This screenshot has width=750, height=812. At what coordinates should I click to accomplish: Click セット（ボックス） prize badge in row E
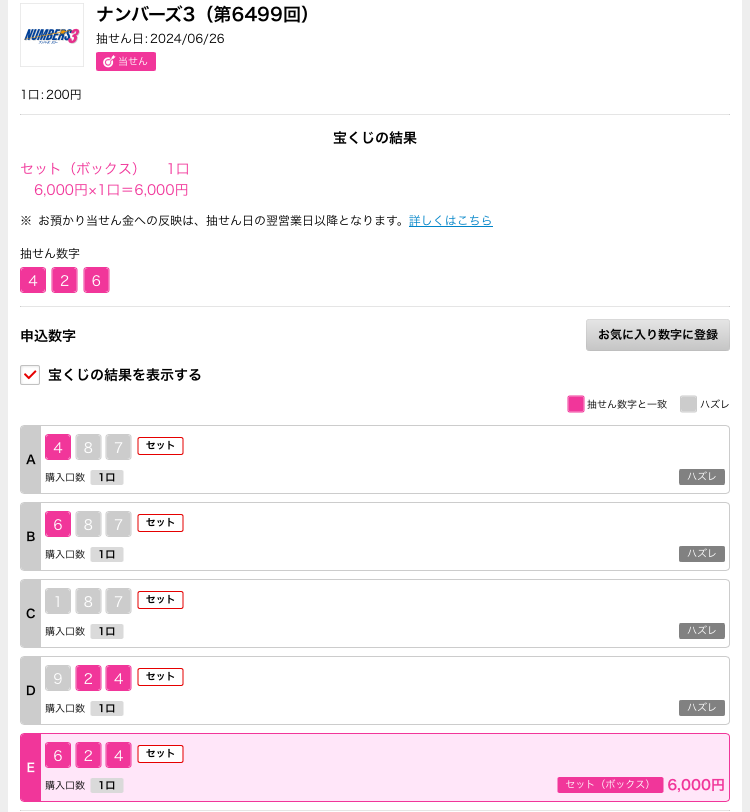click(x=610, y=785)
